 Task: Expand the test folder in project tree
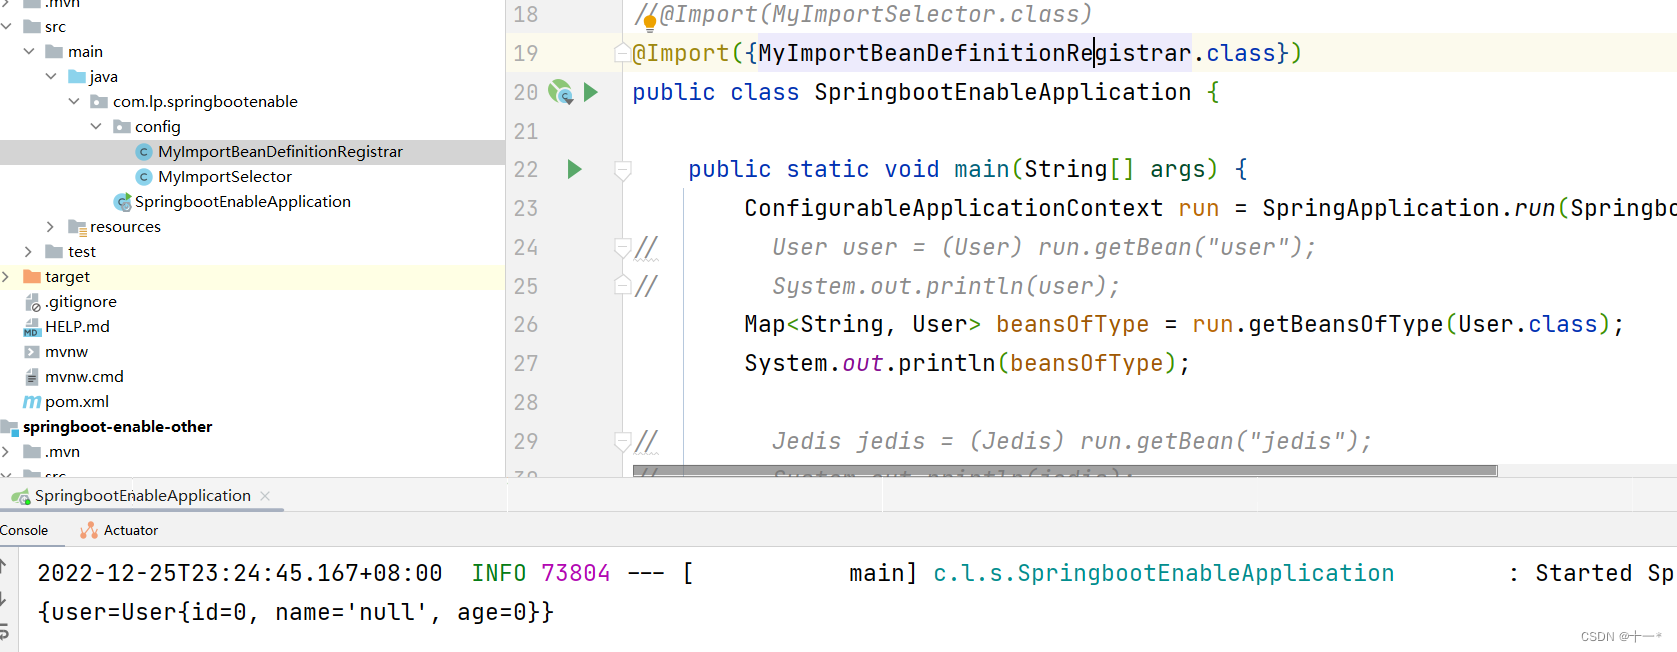click(28, 252)
